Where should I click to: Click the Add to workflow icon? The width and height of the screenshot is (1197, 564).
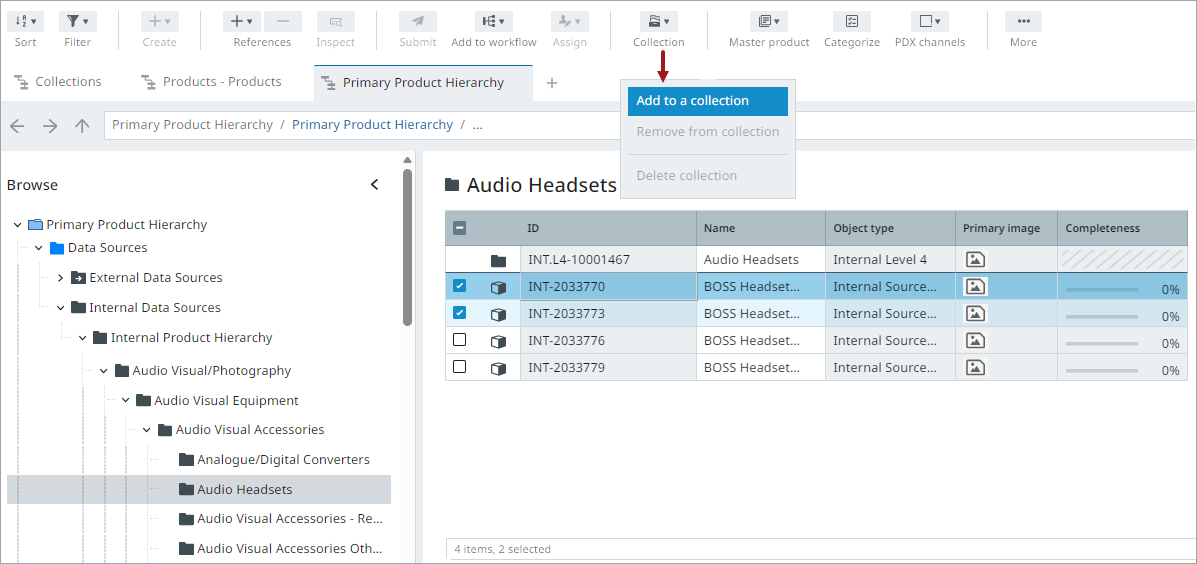coord(493,22)
